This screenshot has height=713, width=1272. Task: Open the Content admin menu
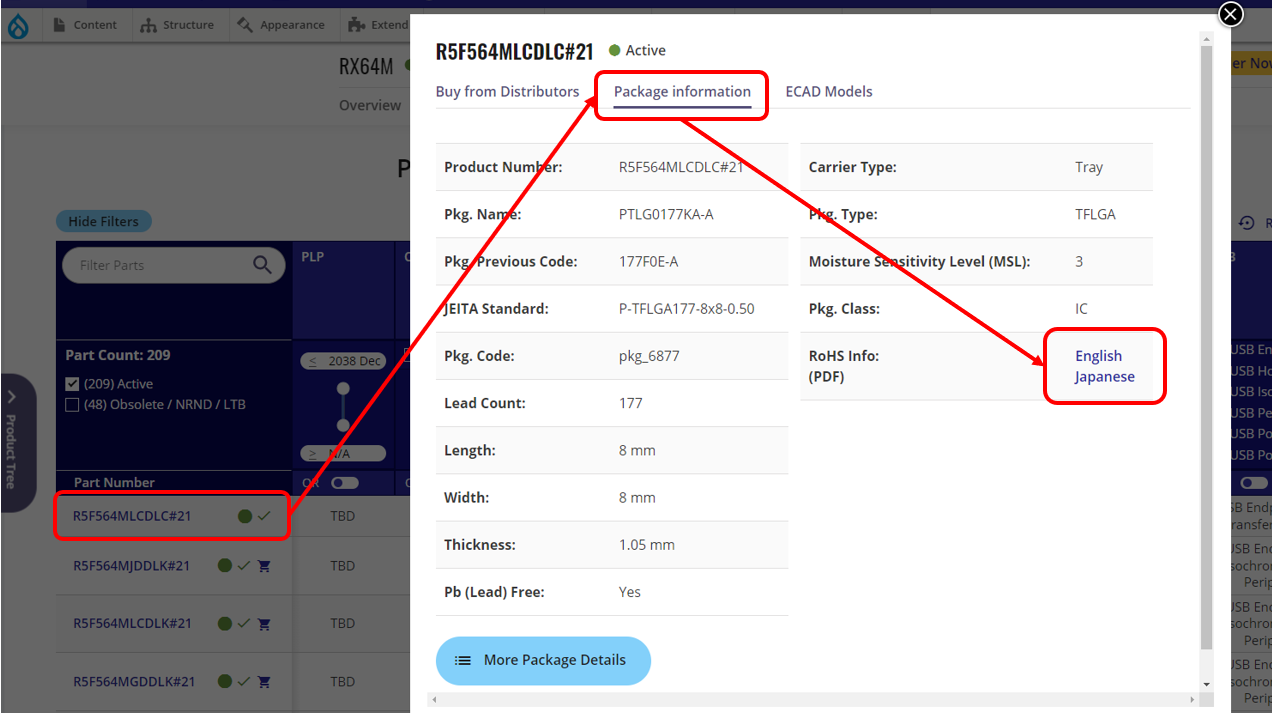pyautogui.click(x=84, y=25)
